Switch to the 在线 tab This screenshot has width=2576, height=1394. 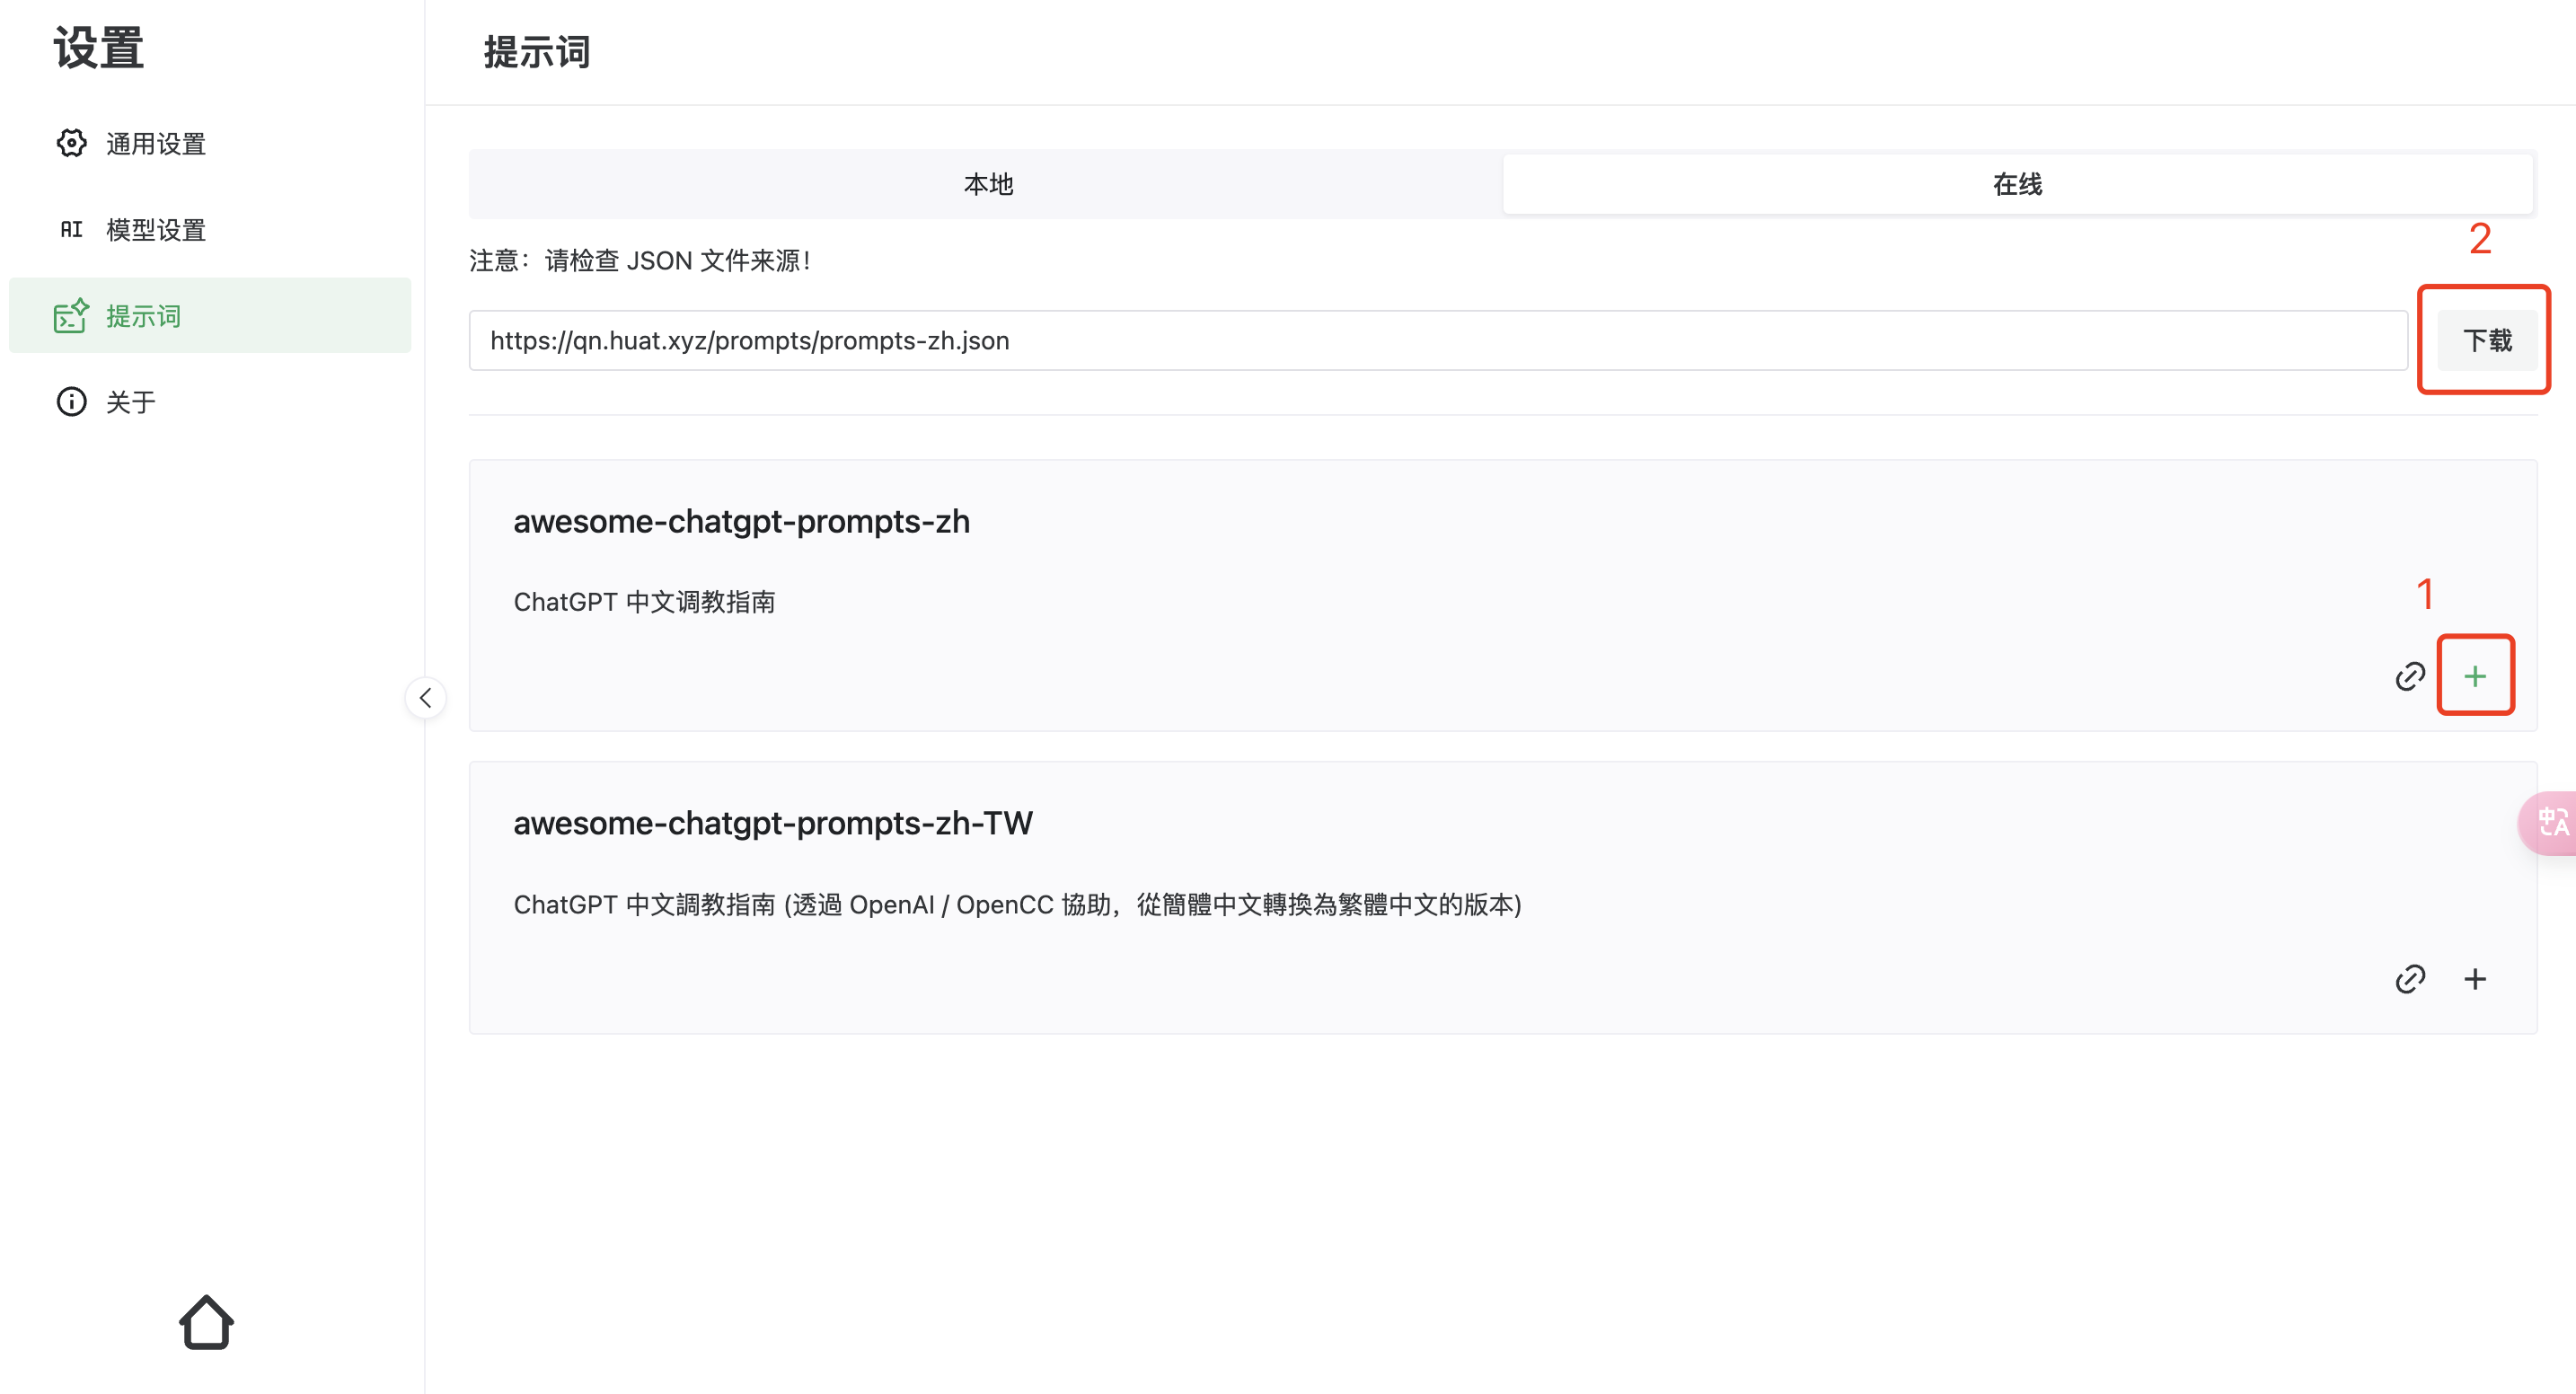(x=2017, y=184)
